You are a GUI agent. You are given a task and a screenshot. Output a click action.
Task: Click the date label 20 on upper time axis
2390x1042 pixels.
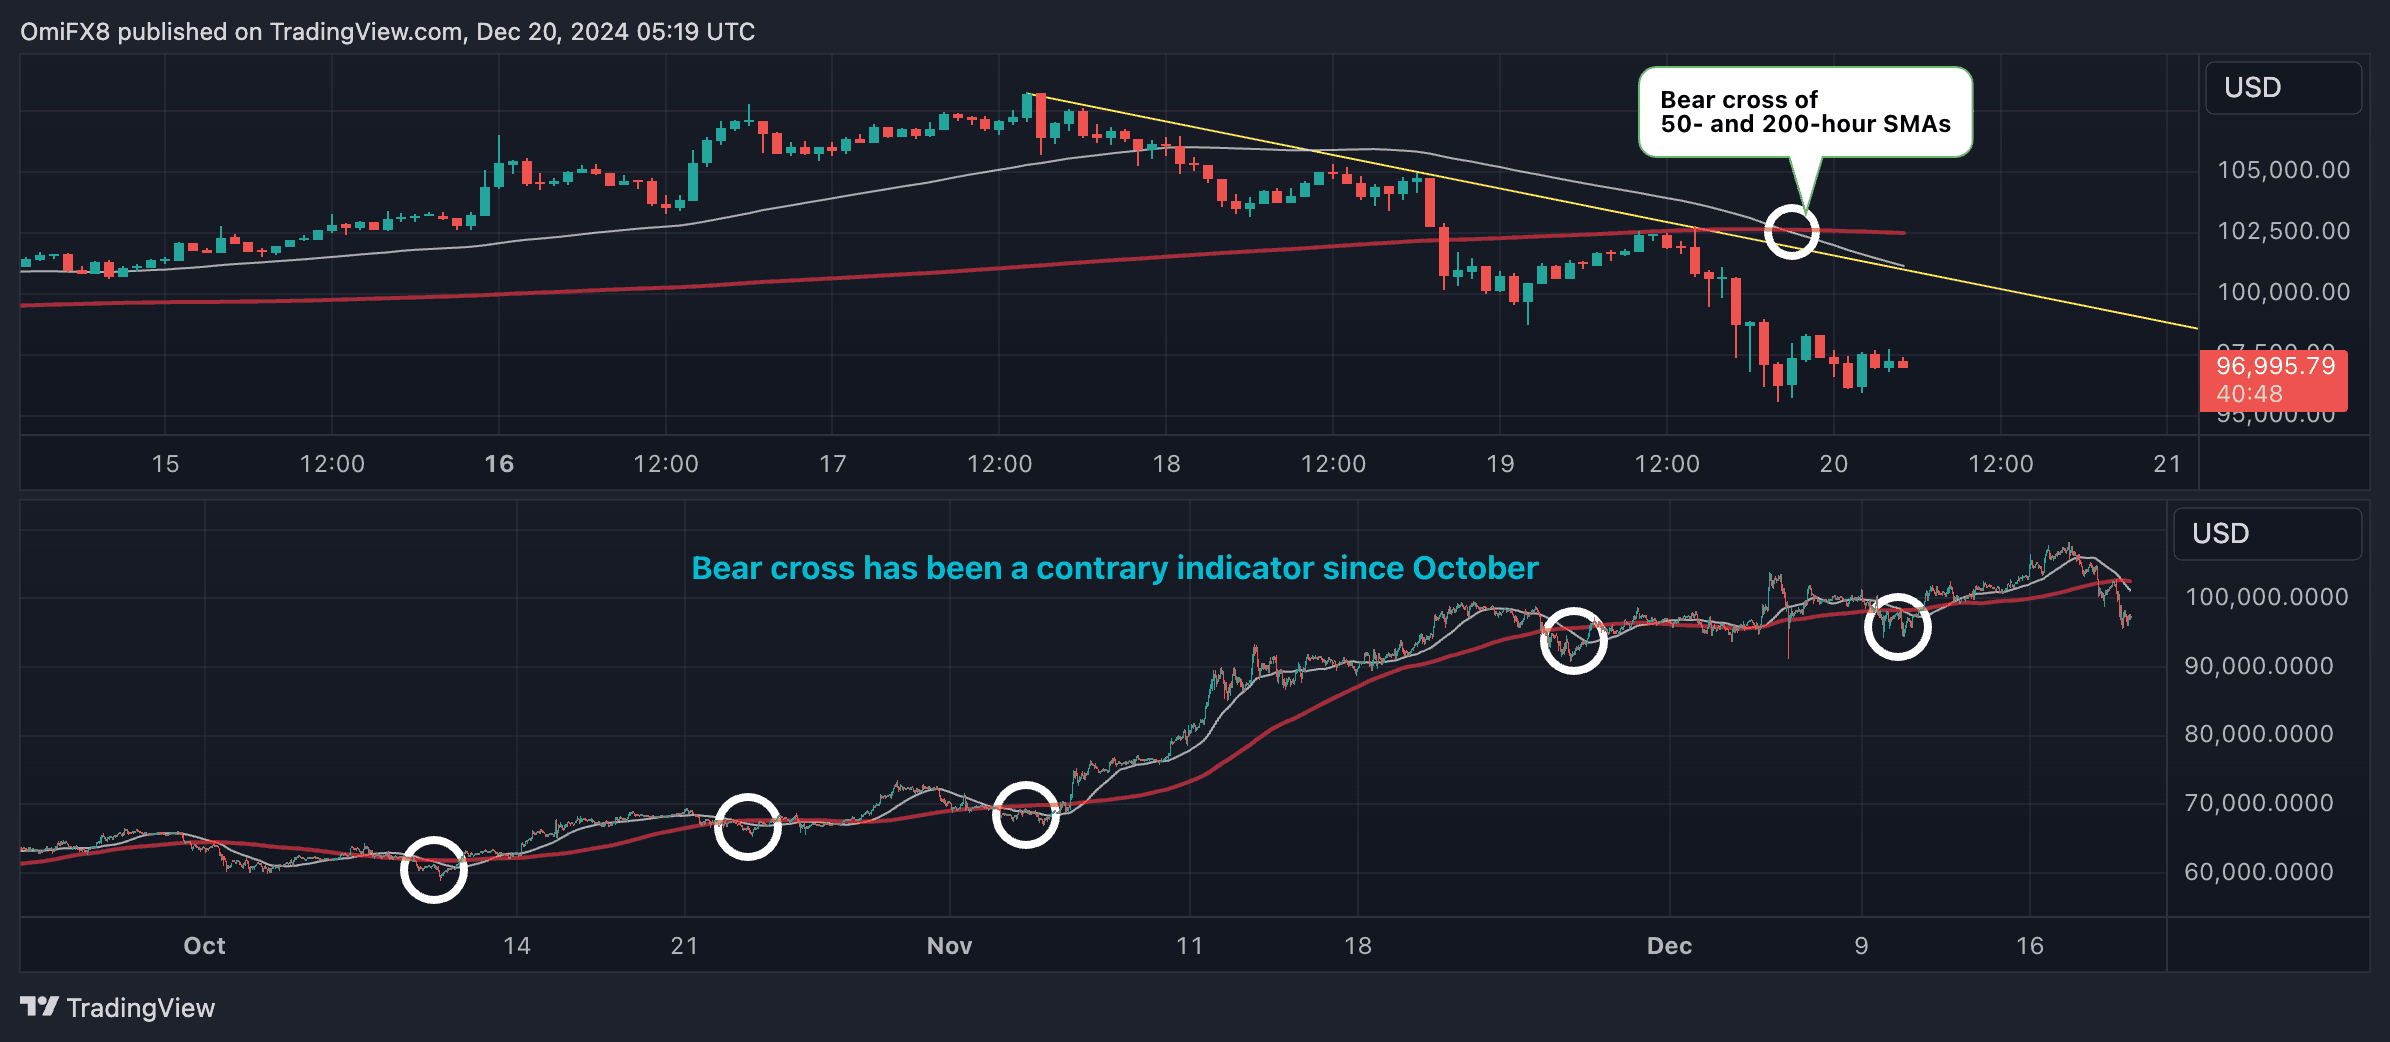coord(1833,464)
